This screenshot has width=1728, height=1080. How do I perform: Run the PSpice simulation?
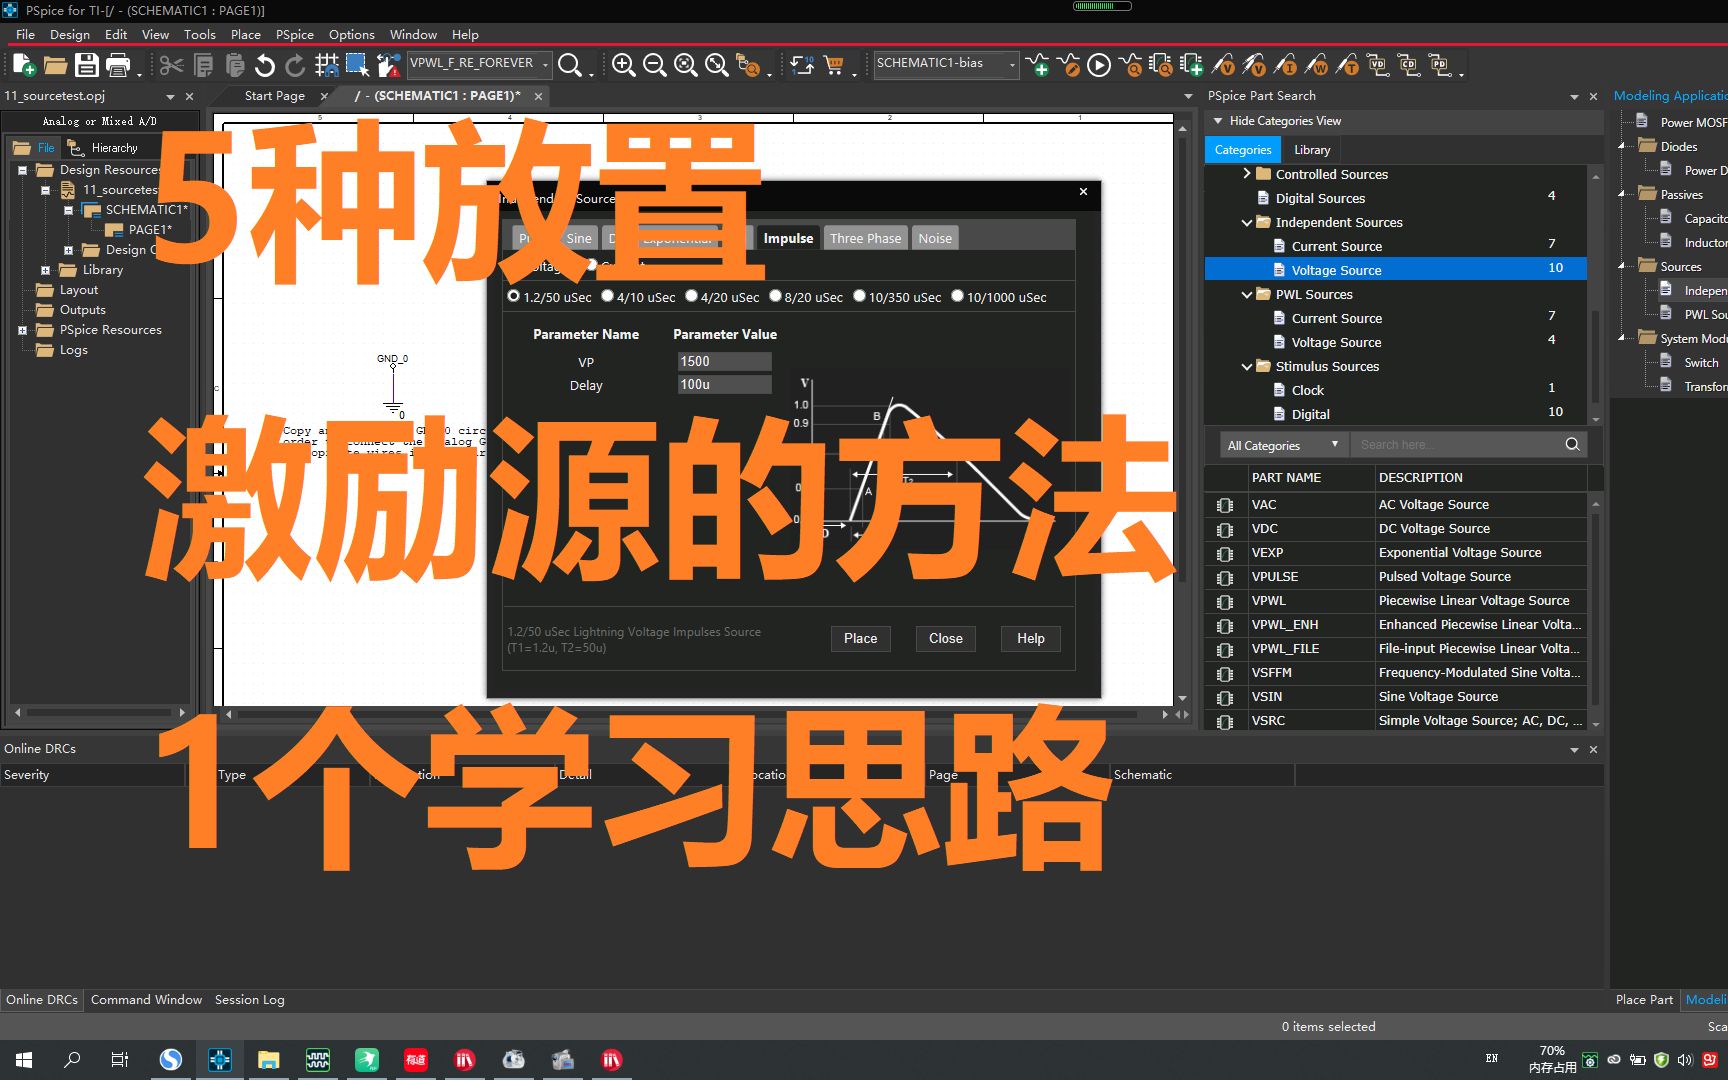(1099, 65)
